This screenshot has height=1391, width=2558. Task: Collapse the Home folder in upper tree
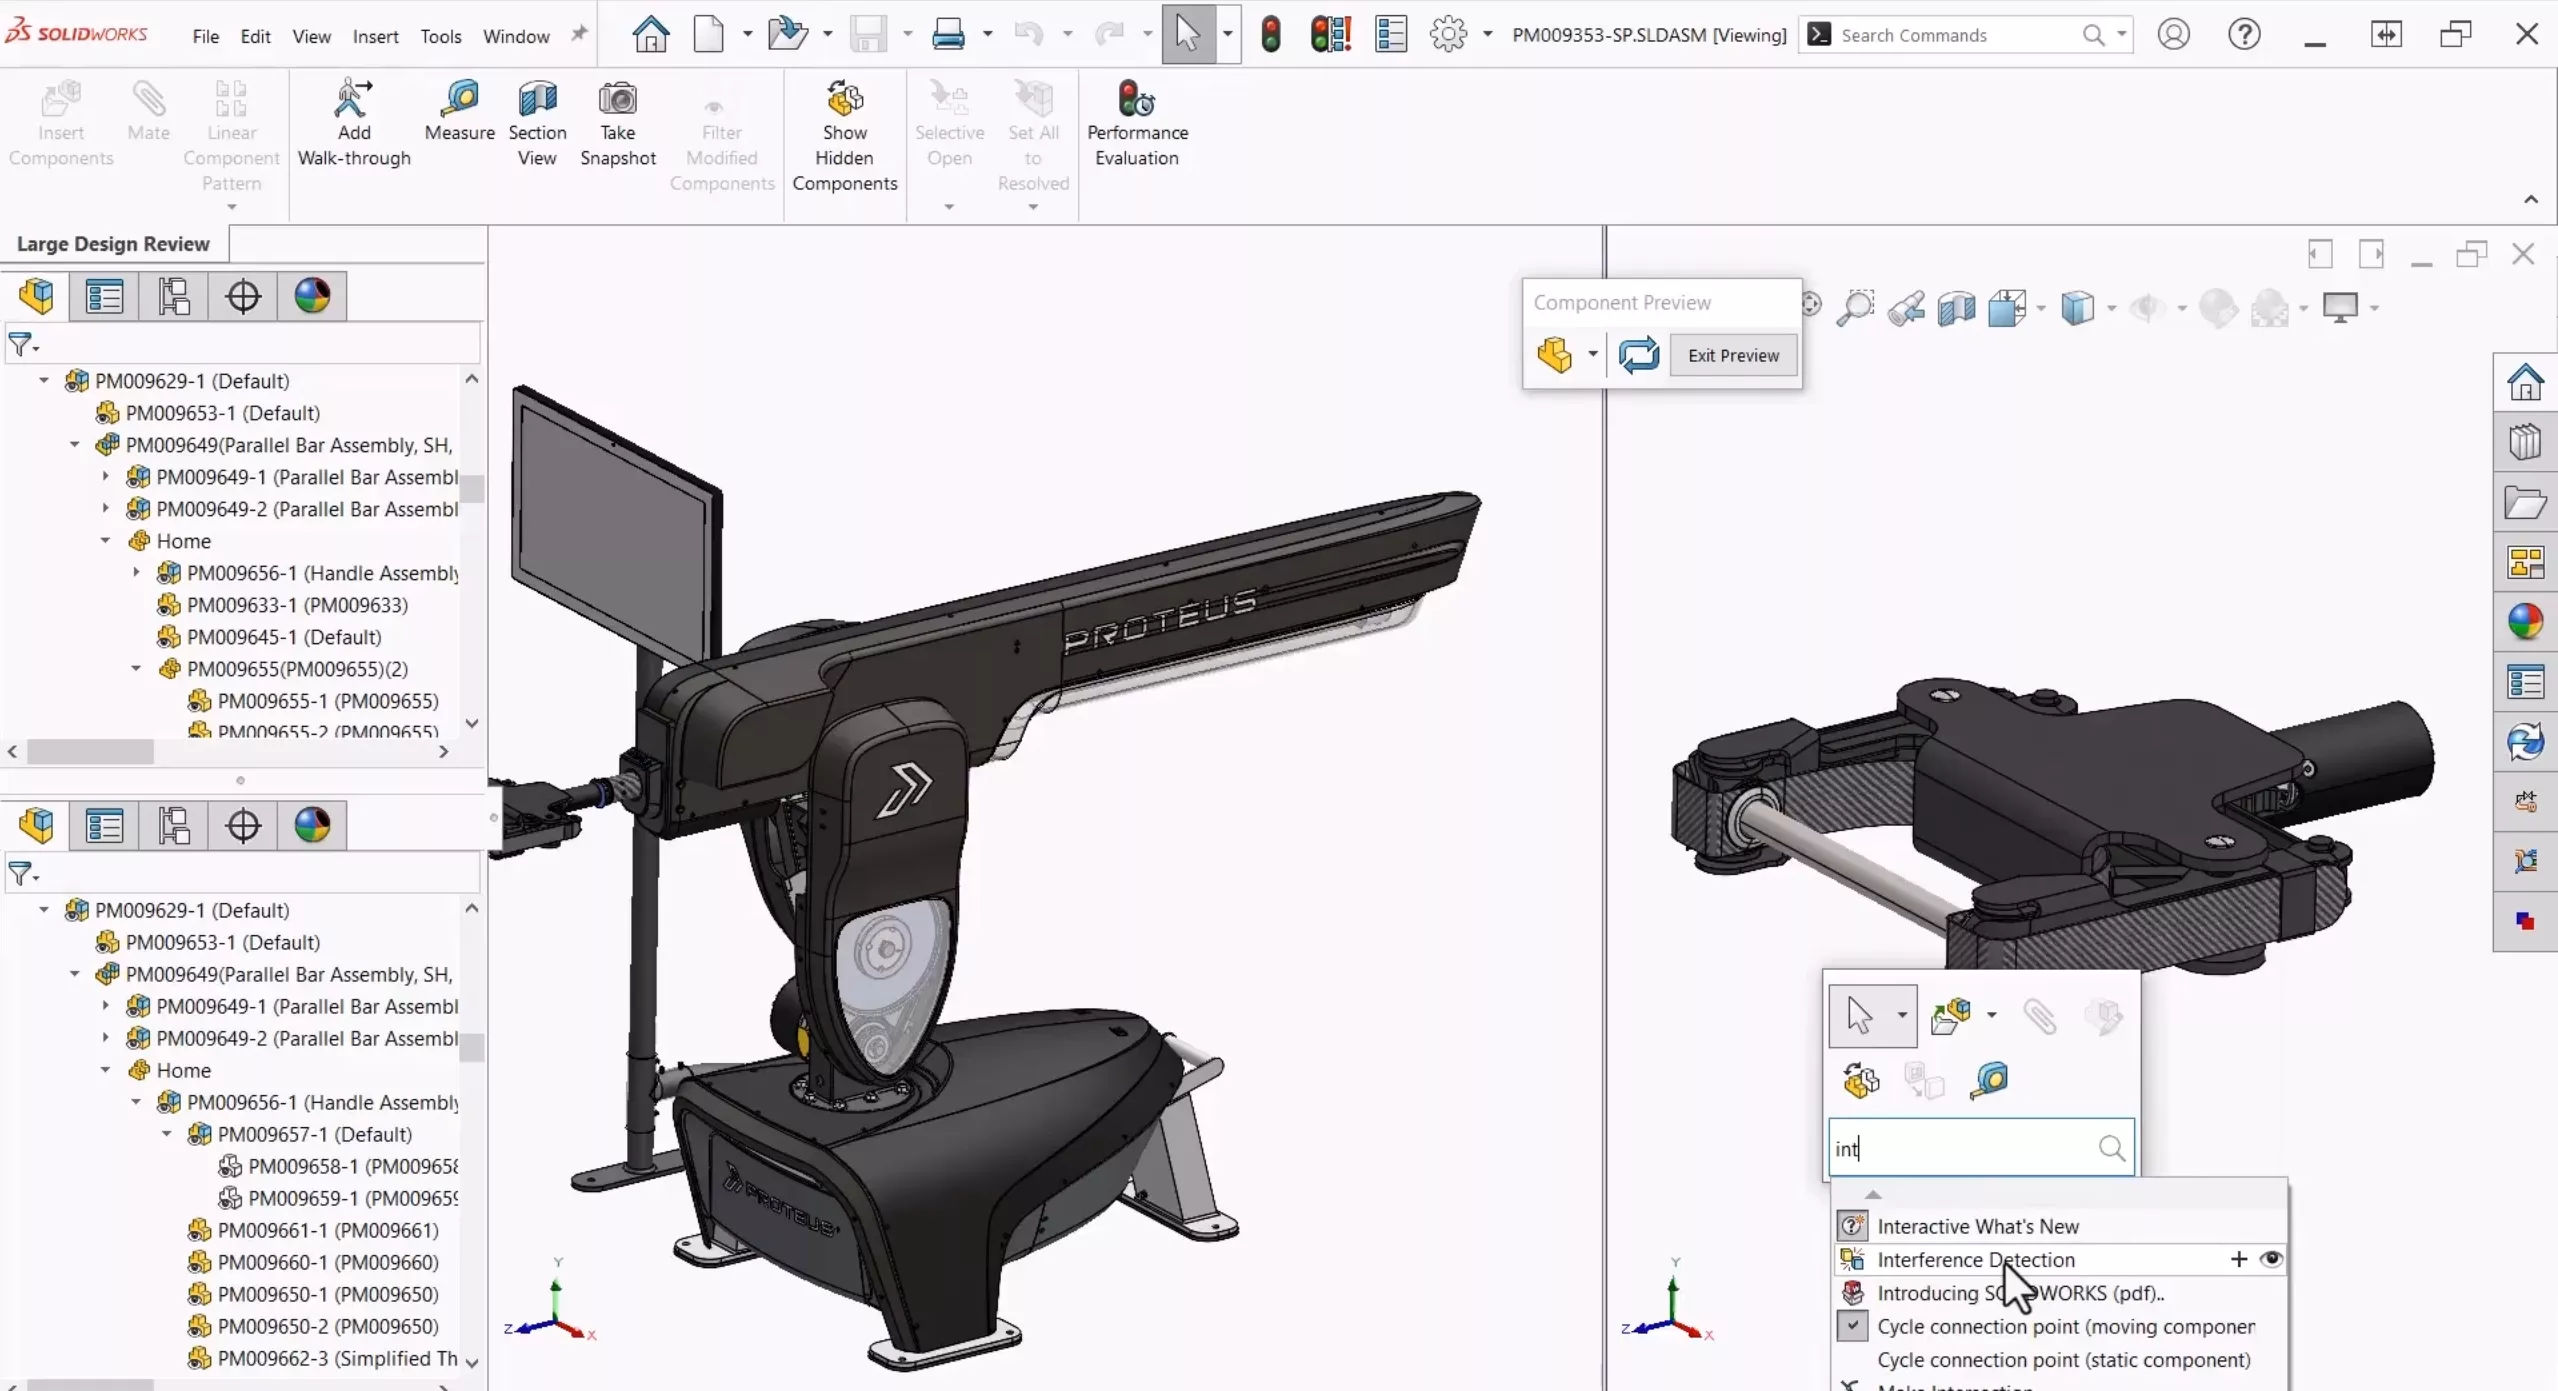tap(105, 540)
